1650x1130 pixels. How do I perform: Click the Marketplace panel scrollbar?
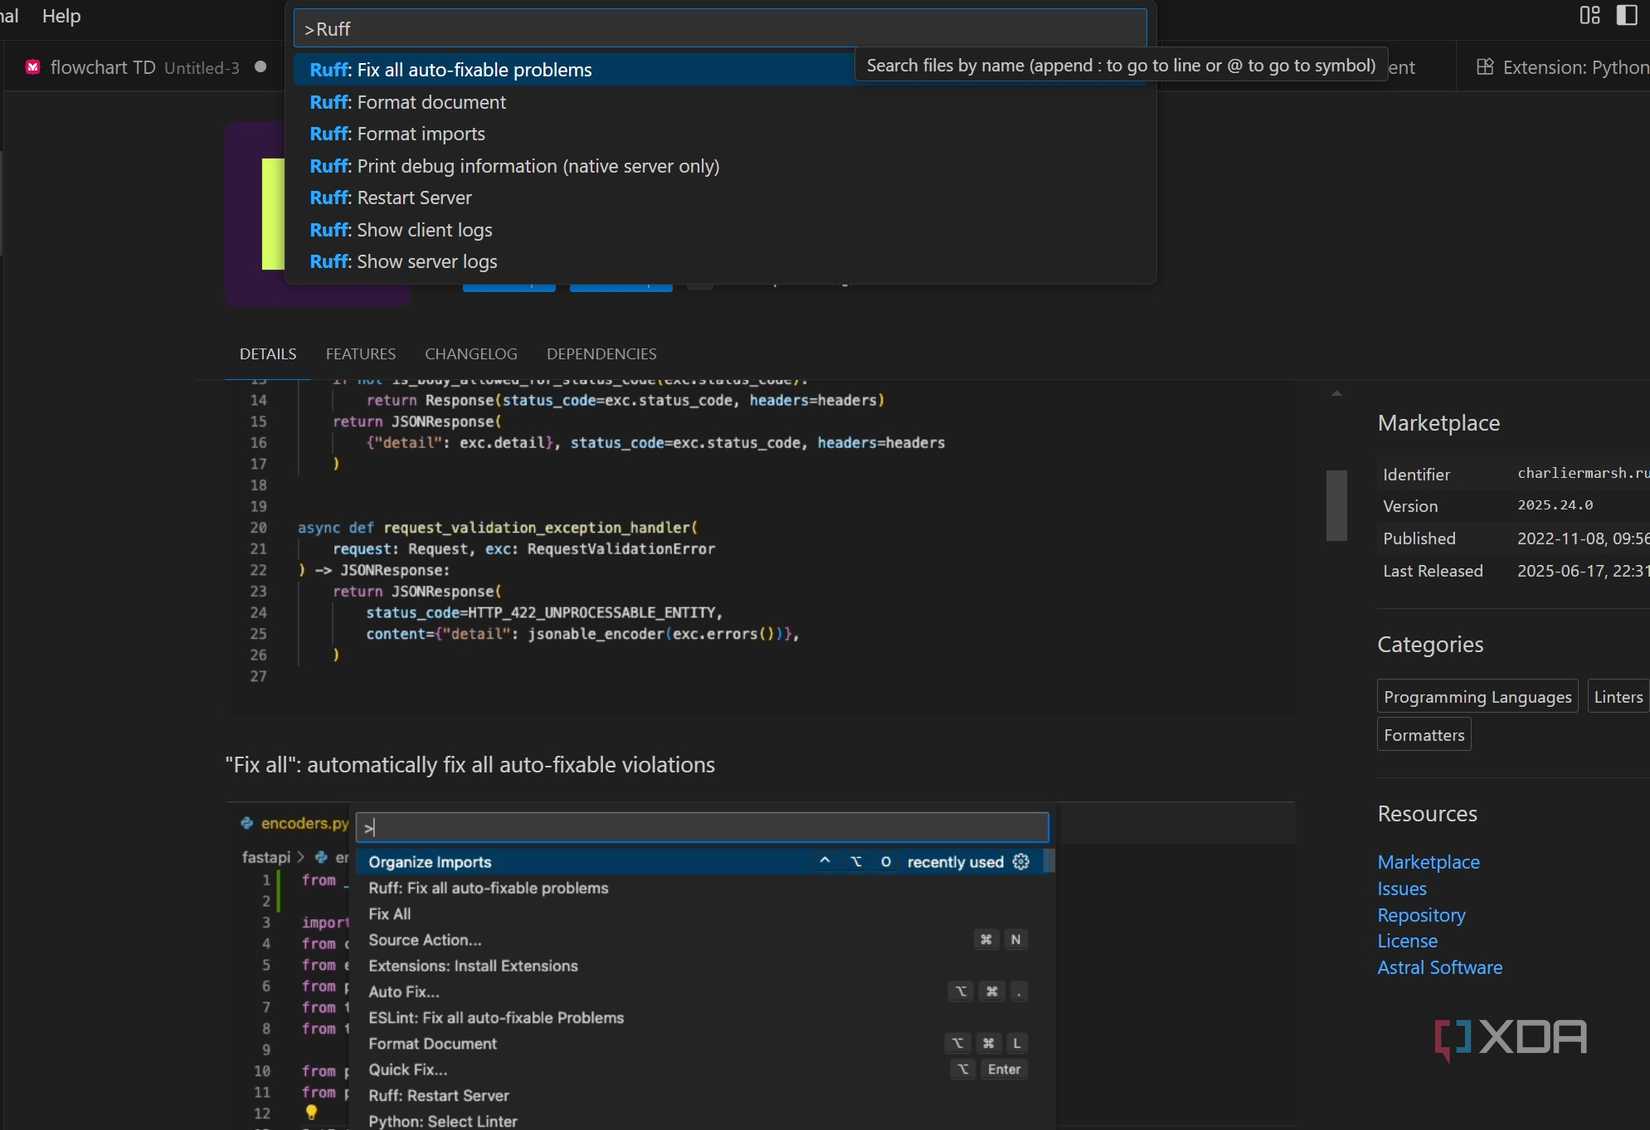[x=1336, y=505]
